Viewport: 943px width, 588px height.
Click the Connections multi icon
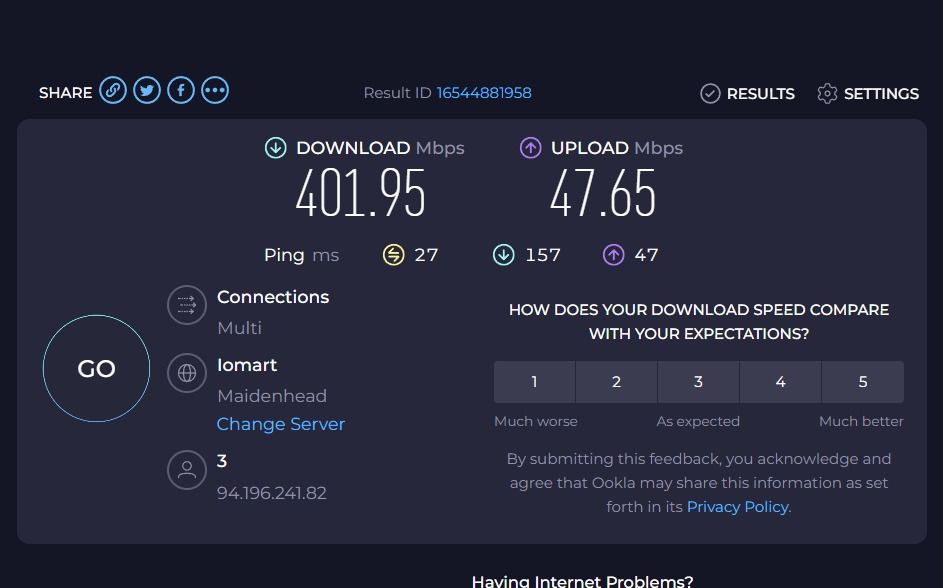(x=186, y=306)
